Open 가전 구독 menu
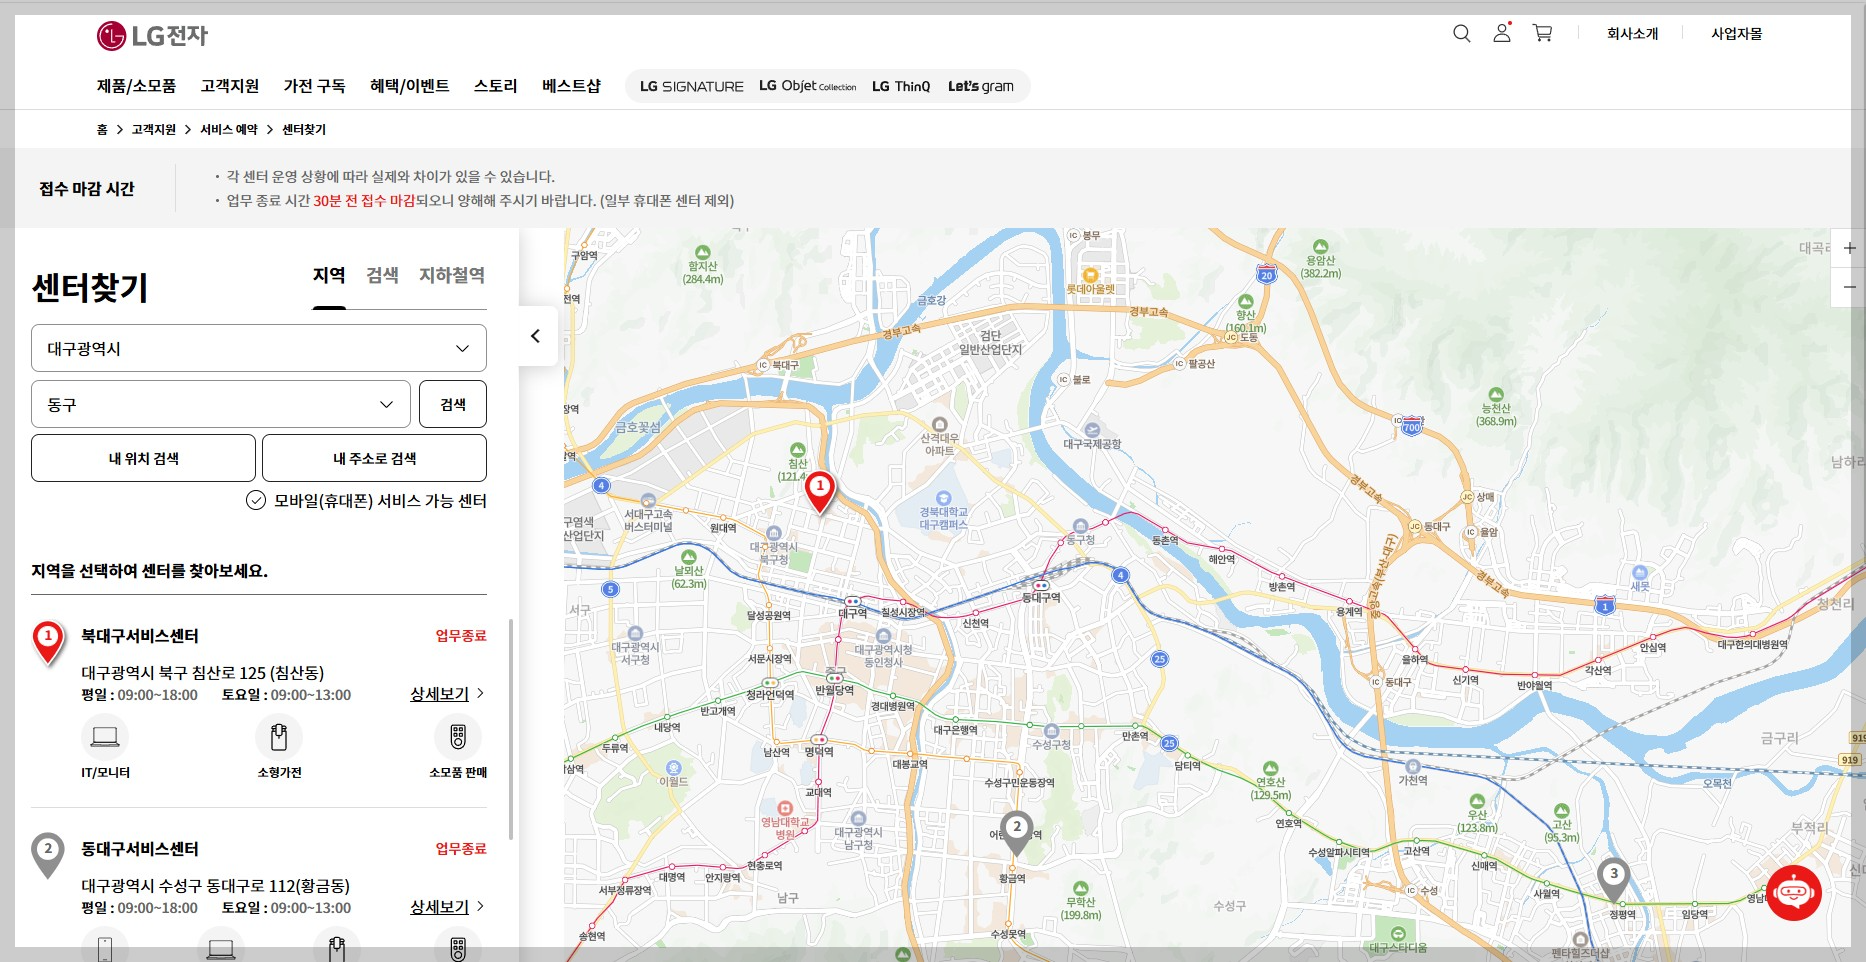The height and width of the screenshot is (962, 1866). pyautogui.click(x=314, y=86)
